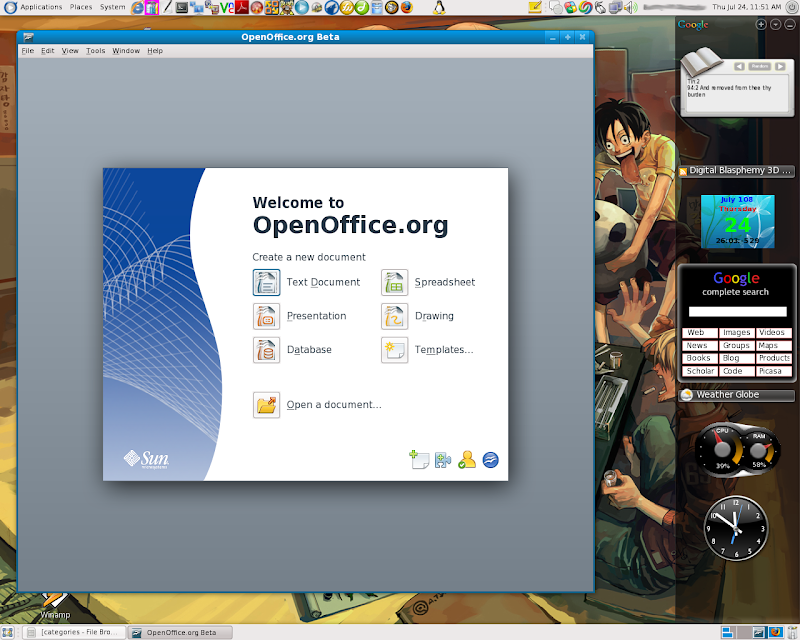Click the Google search input field

[737, 312]
